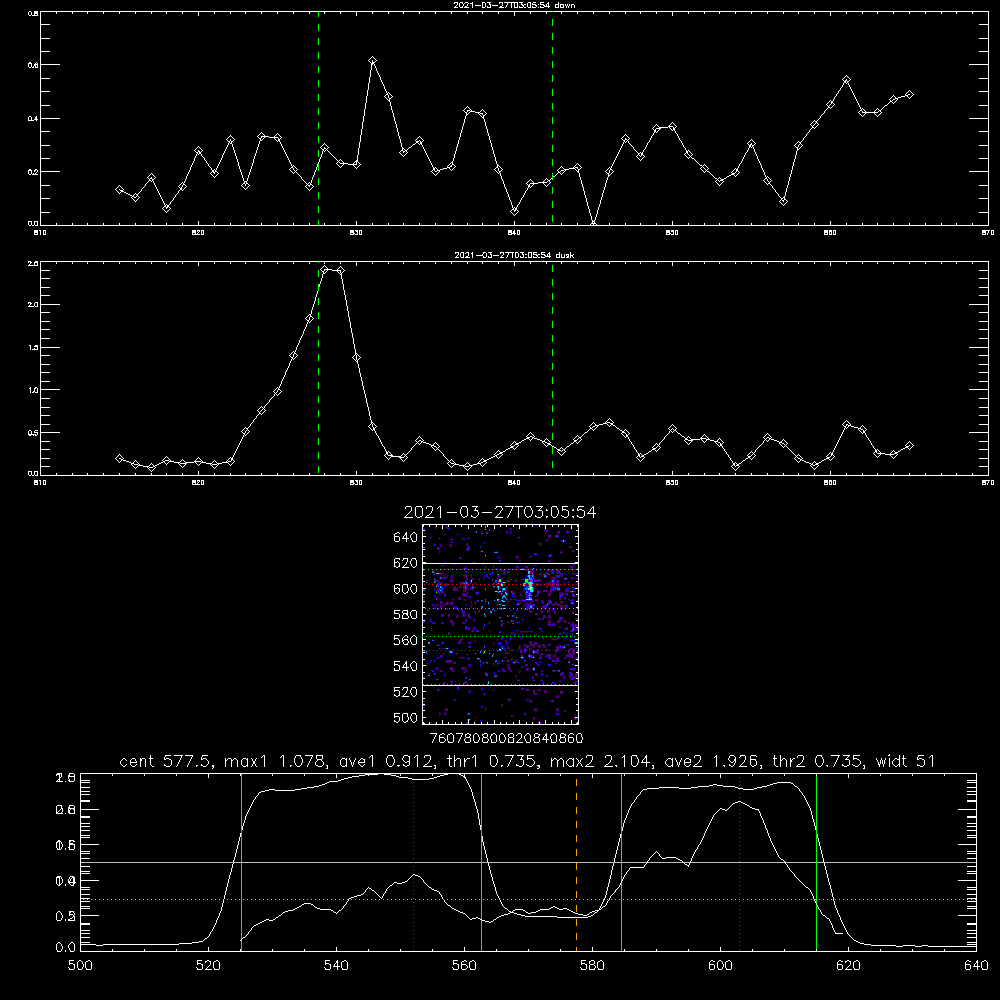Click the dusk plot title text
The image size is (1000, 1000).
tap(514, 255)
